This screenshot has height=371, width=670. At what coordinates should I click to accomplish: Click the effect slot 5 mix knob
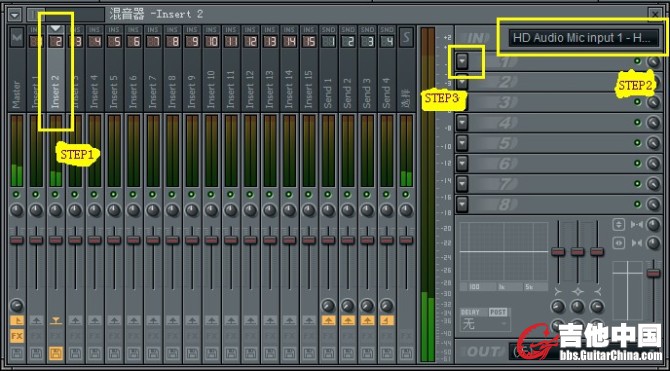[x=653, y=144]
